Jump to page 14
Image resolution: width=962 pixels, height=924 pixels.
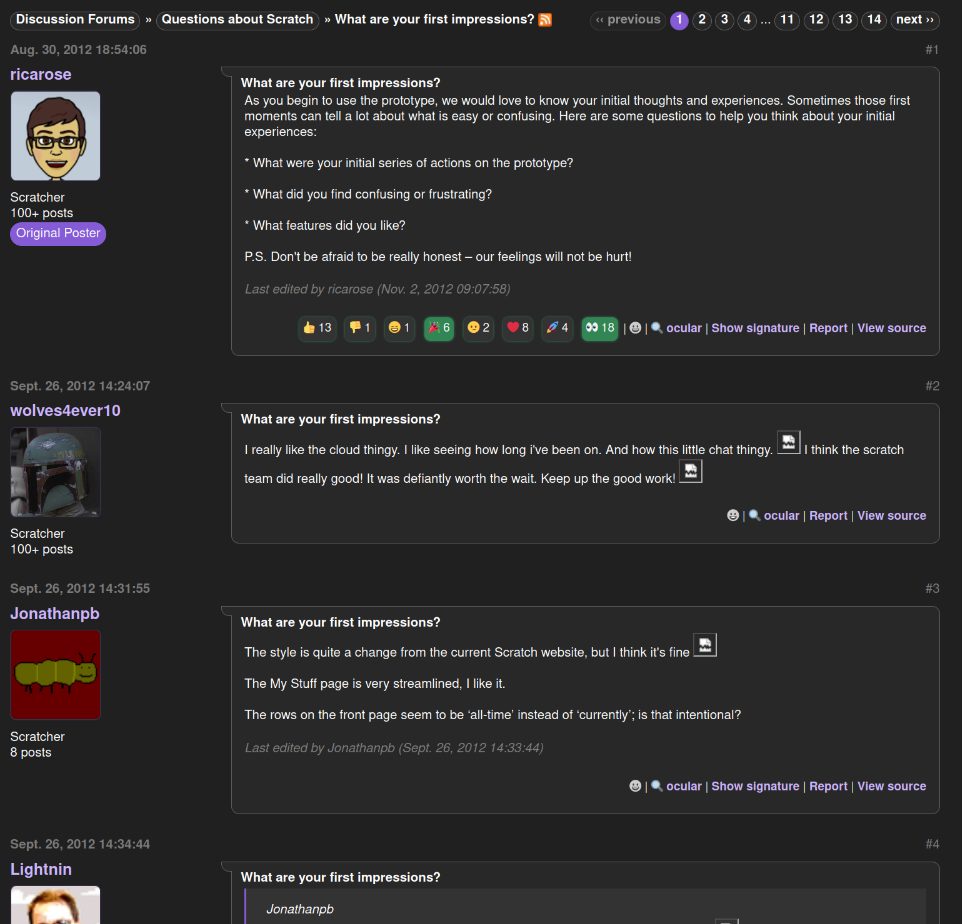874,20
